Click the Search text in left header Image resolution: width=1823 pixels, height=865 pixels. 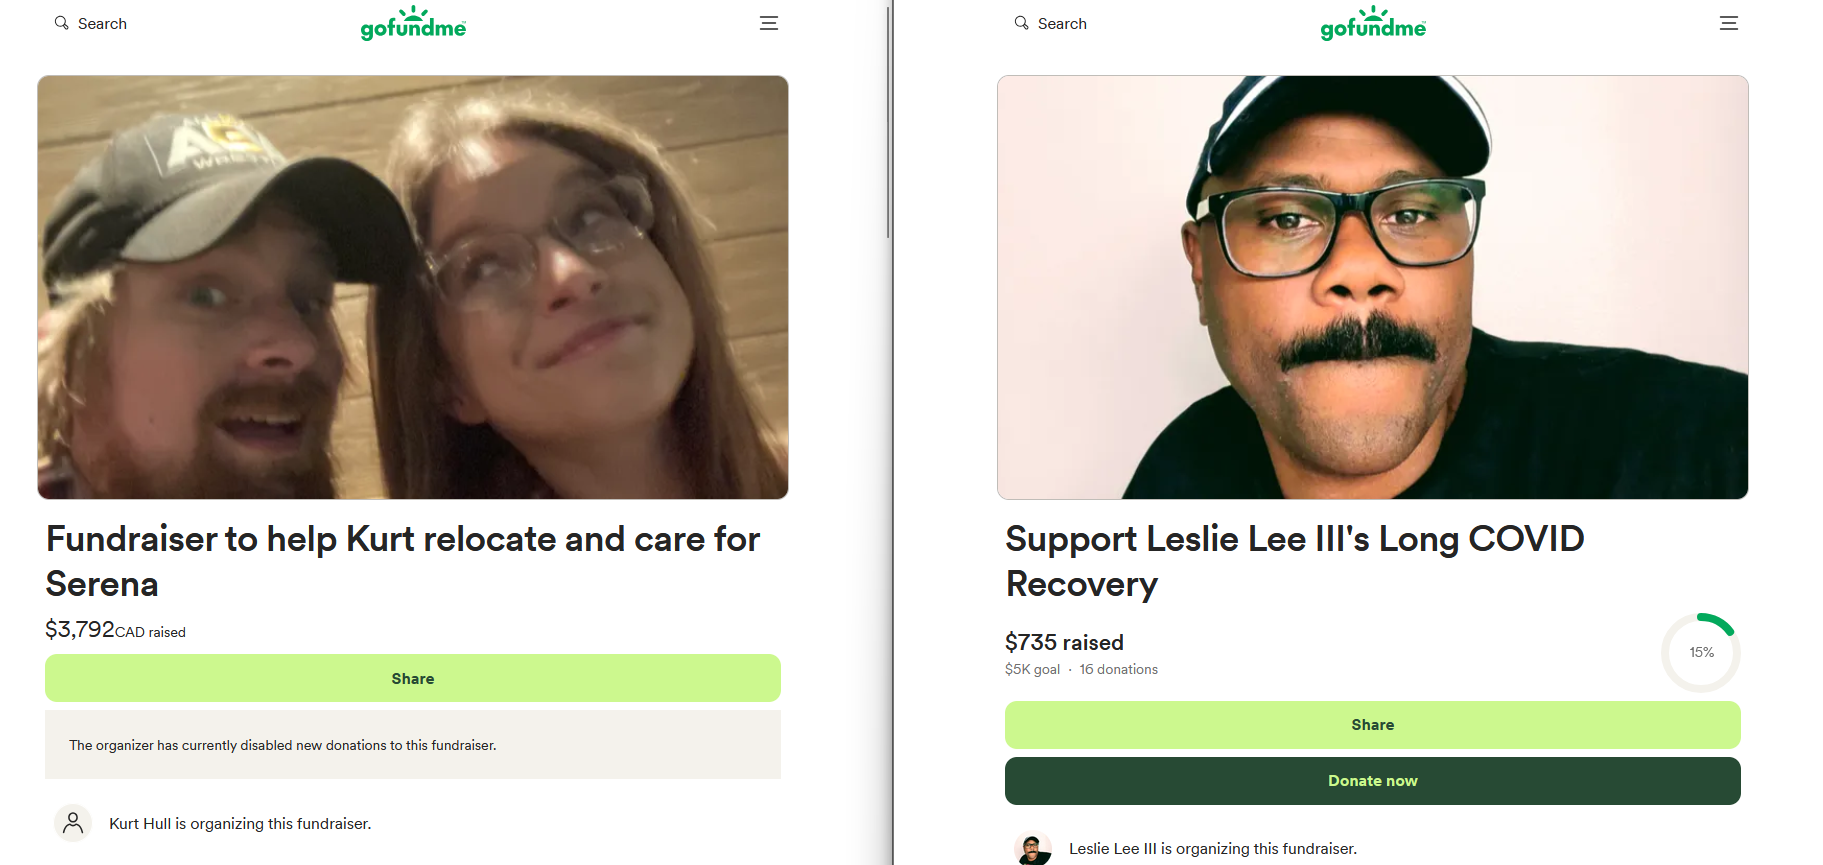102,23
